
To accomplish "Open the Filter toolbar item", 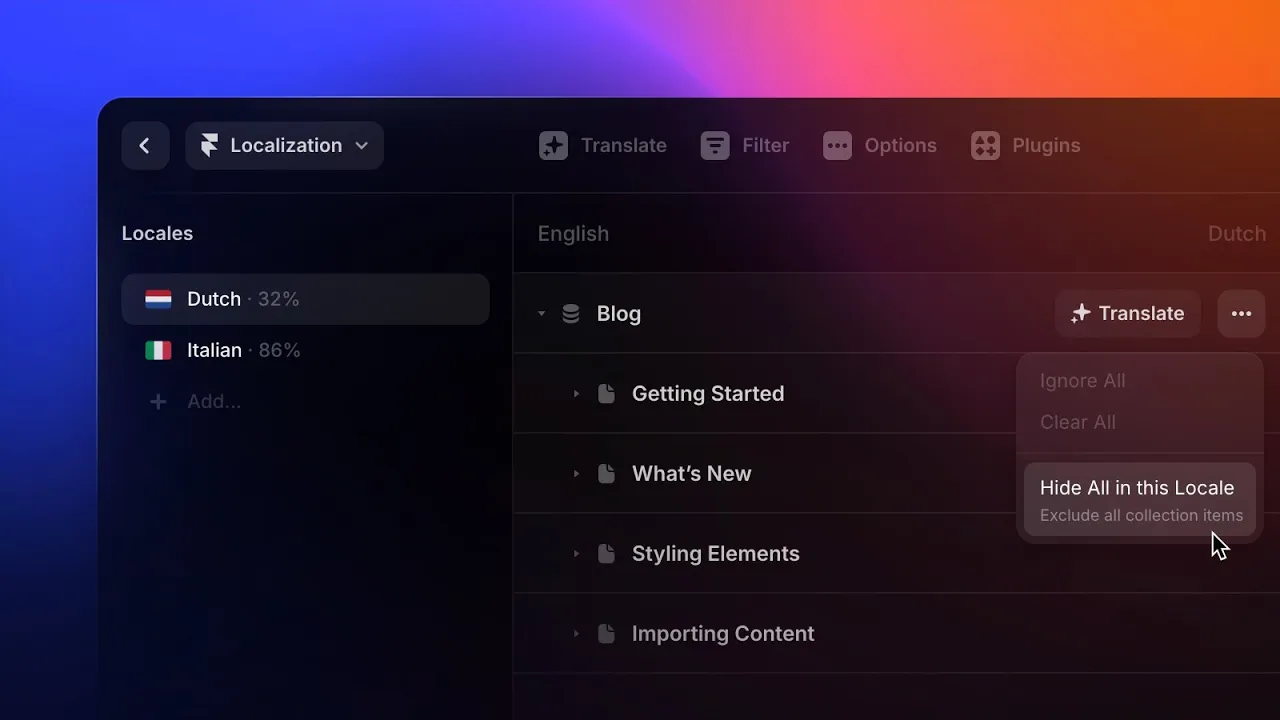I will pyautogui.click(x=745, y=146).
